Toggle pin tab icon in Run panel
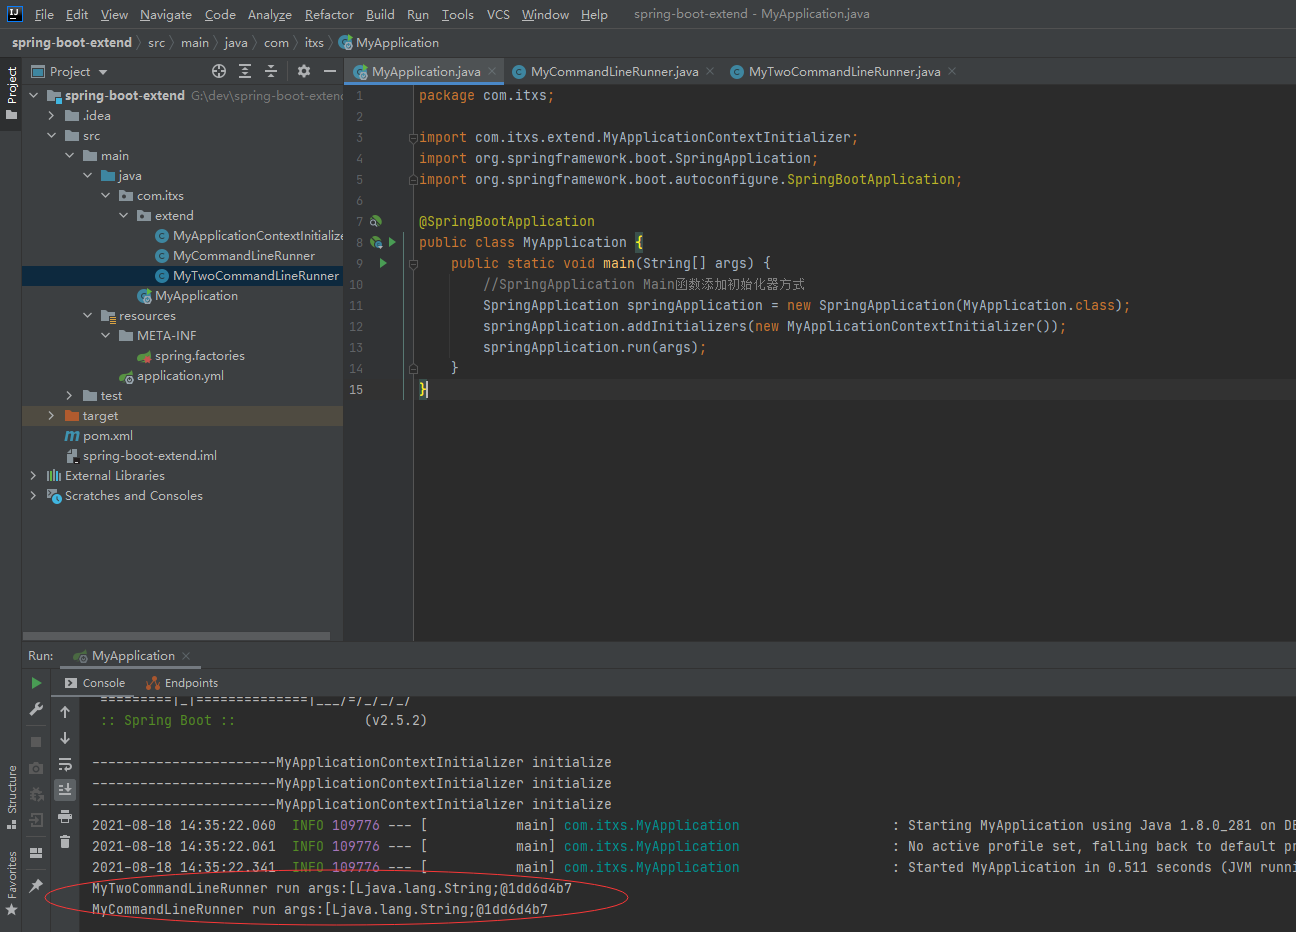This screenshot has width=1296, height=932. pos(36,886)
